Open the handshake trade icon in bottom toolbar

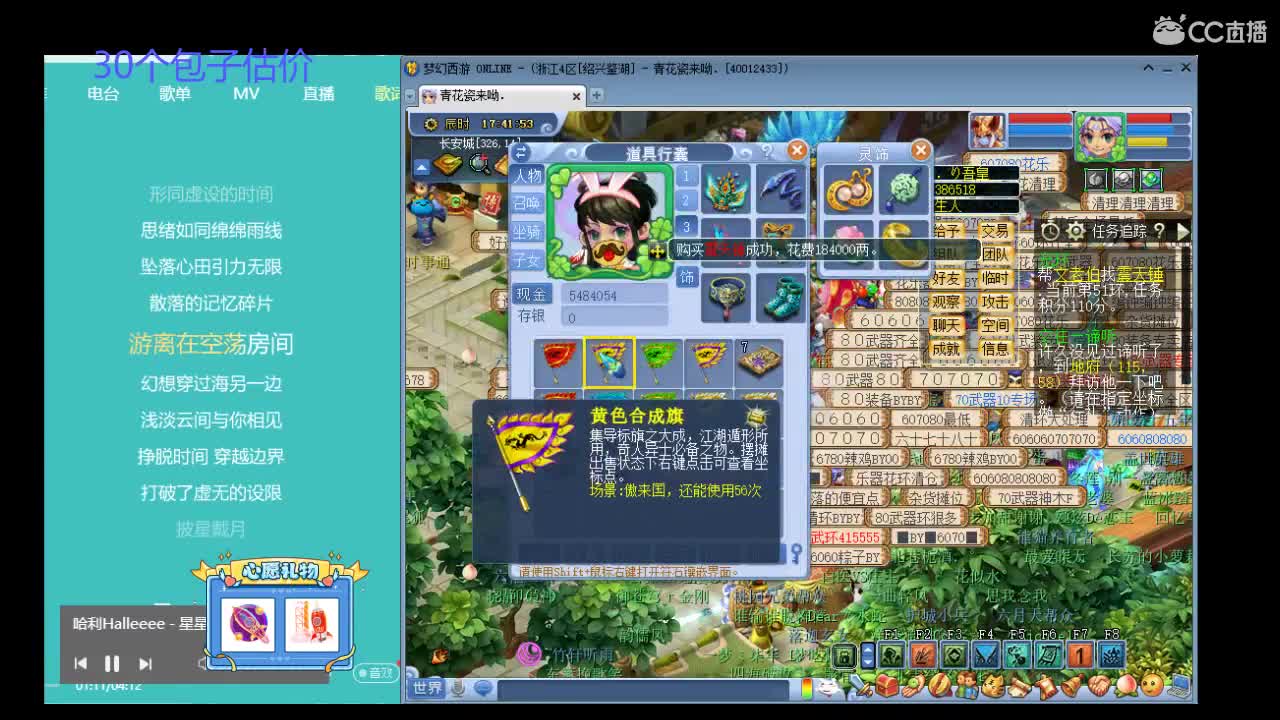[1099, 686]
